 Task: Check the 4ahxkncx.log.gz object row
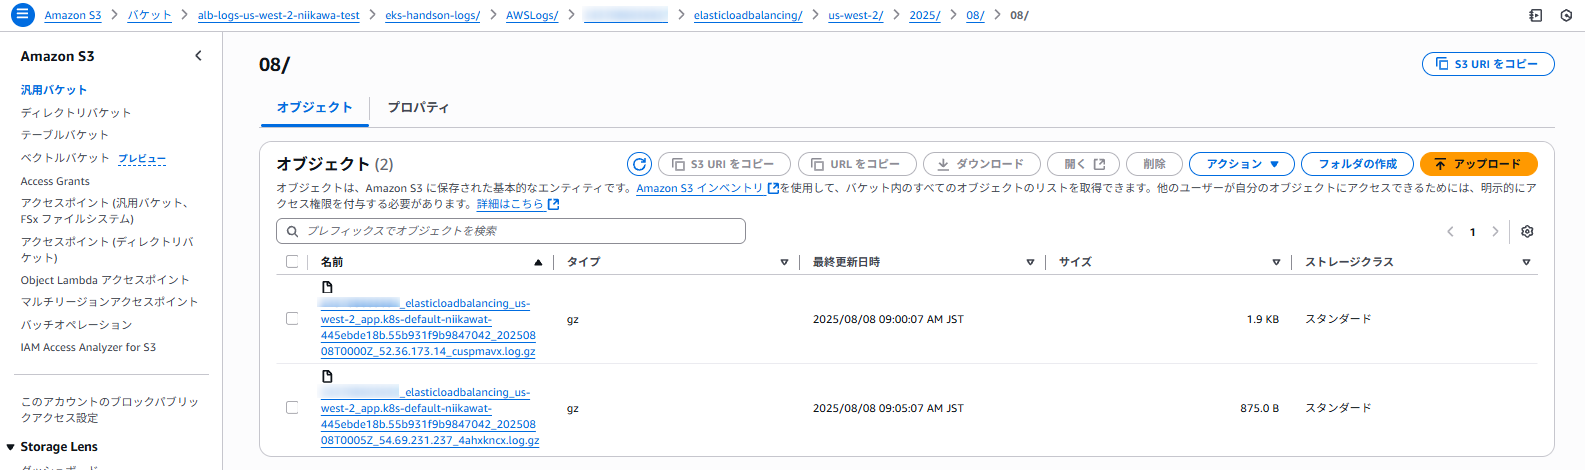pyautogui.click(x=292, y=408)
